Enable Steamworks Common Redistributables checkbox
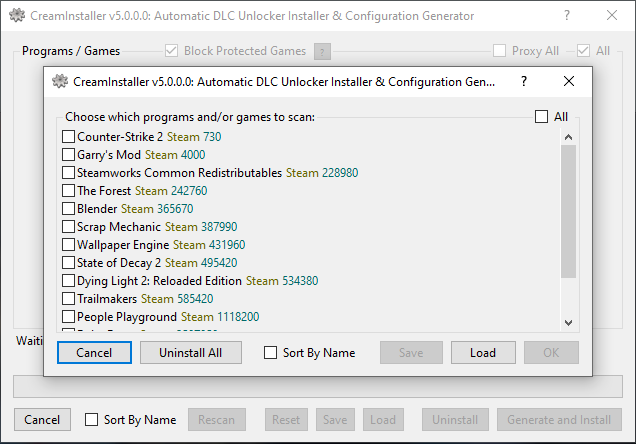This screenshot has width=636, height=444. (68, 173)
